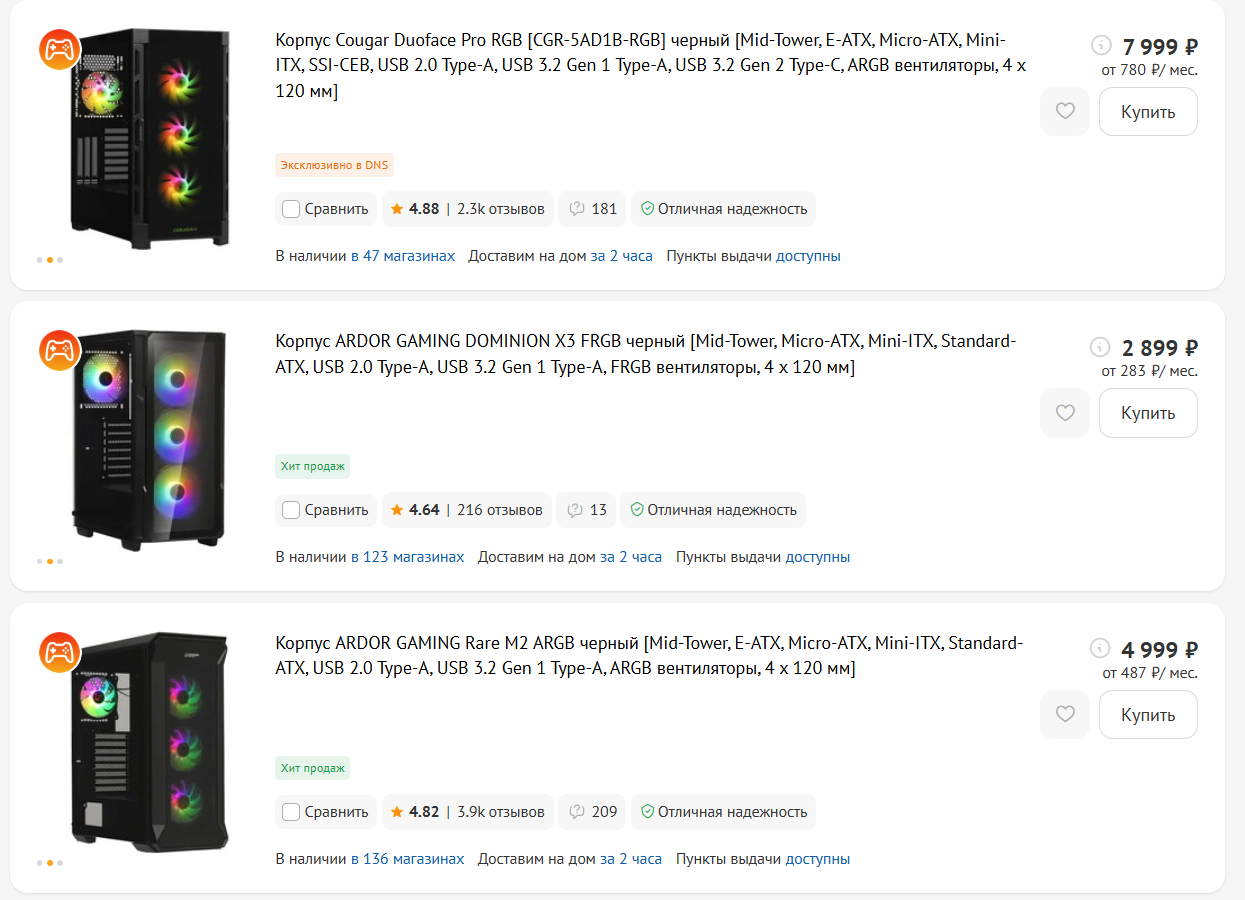Open comments count 209 on Rare M2
1245x900 pixels.
click(x=592, y=812)
